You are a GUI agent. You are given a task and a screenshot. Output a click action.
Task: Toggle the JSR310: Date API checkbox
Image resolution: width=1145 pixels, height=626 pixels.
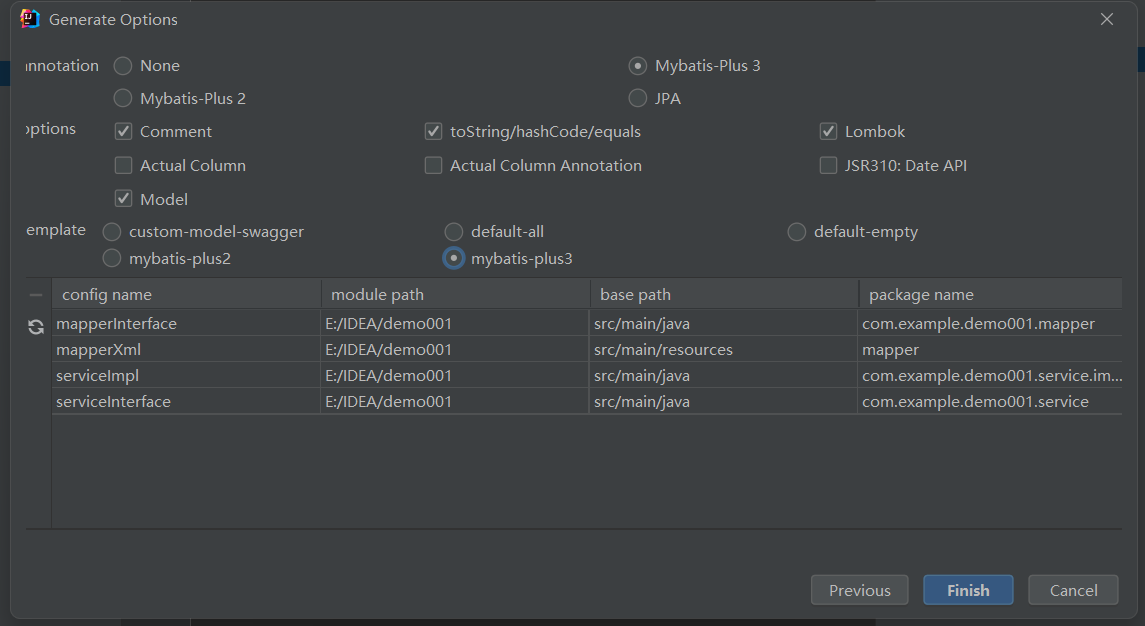pos(828,166)
